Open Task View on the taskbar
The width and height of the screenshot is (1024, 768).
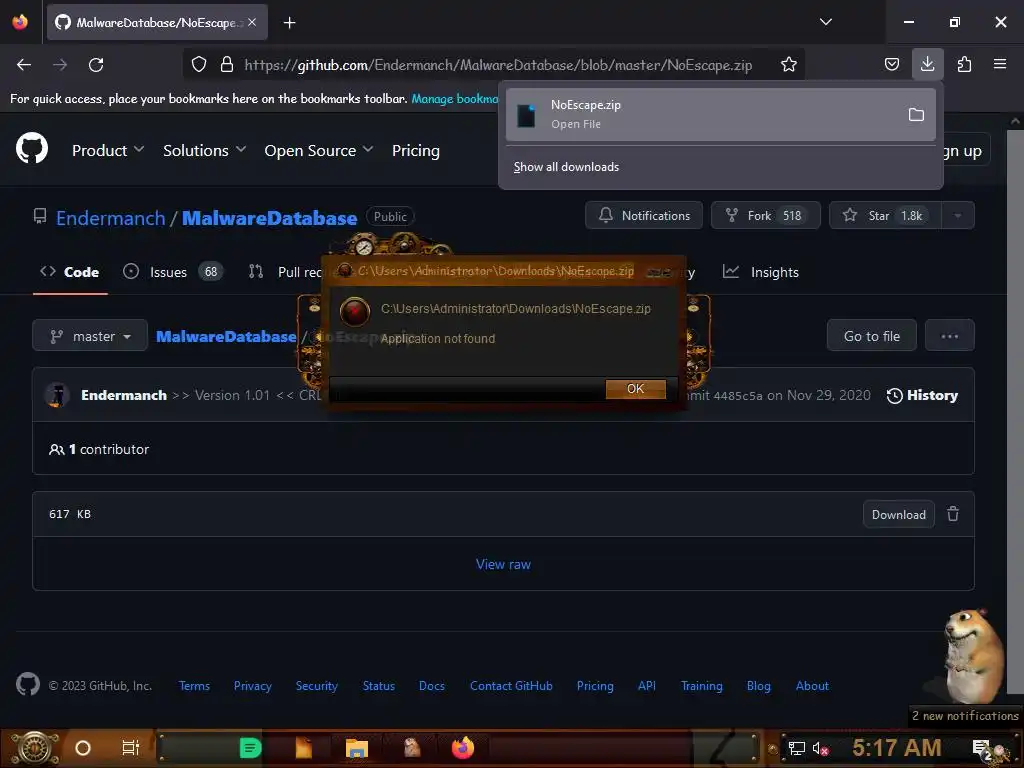tap(131, 748)
